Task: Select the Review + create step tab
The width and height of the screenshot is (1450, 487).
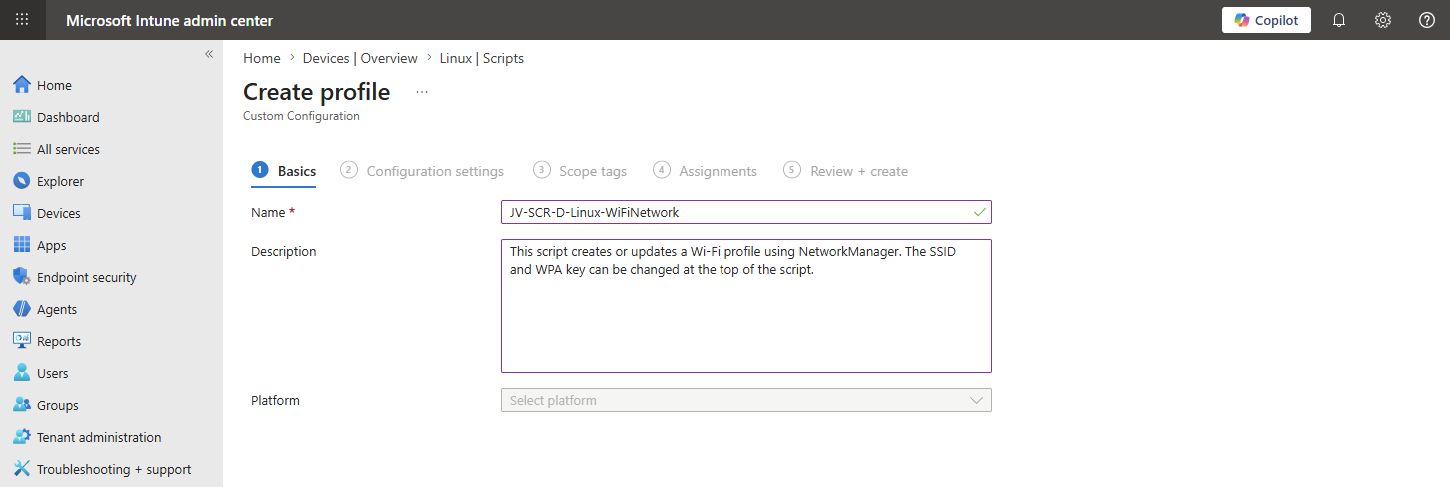Action: coord(846,171)
